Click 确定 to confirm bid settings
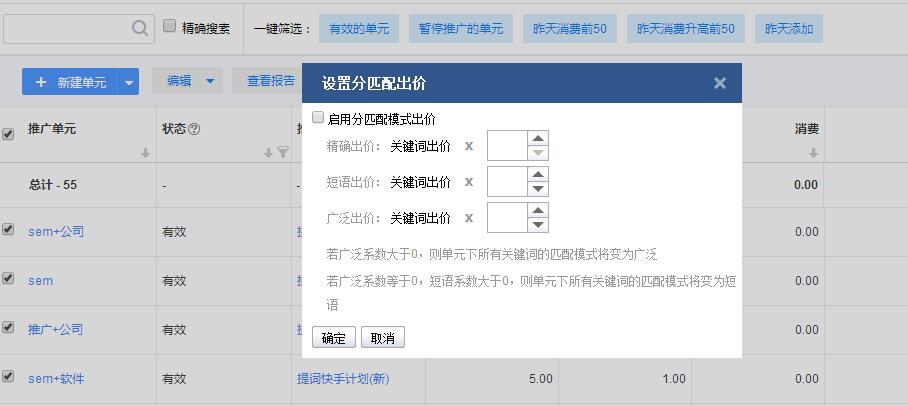 click(333, 338)
